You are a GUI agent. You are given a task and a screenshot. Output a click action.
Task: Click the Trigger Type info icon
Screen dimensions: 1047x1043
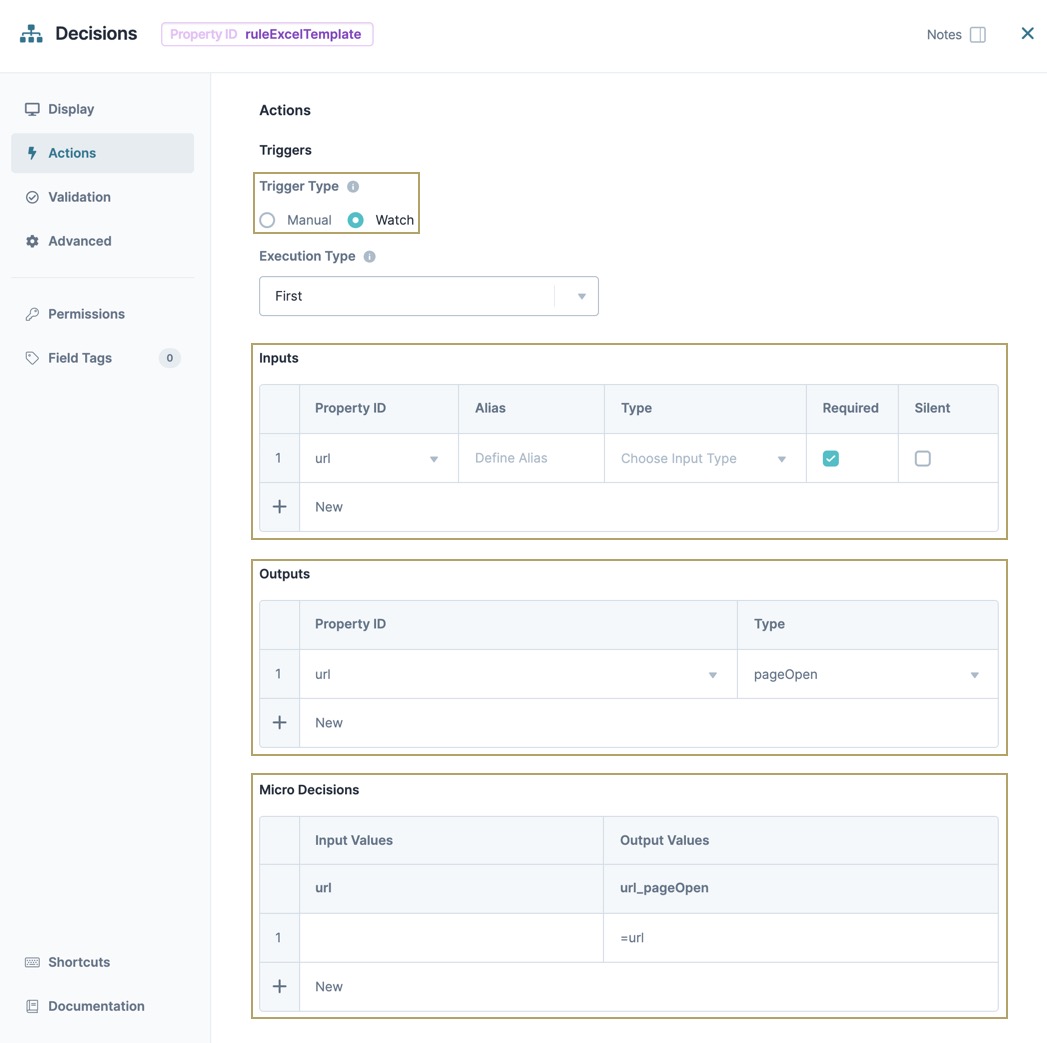click(x=353, y=187)
